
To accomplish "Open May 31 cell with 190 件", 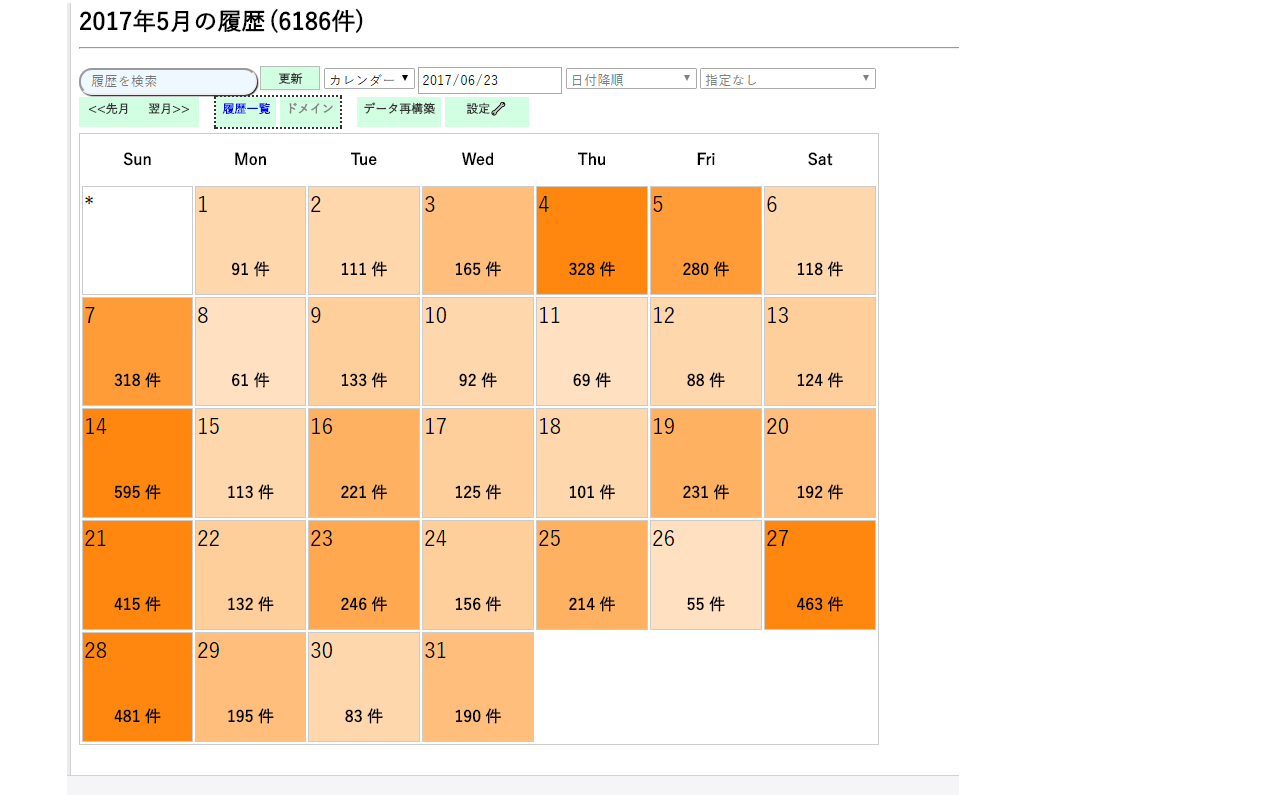I will click(x=478, y=687).
